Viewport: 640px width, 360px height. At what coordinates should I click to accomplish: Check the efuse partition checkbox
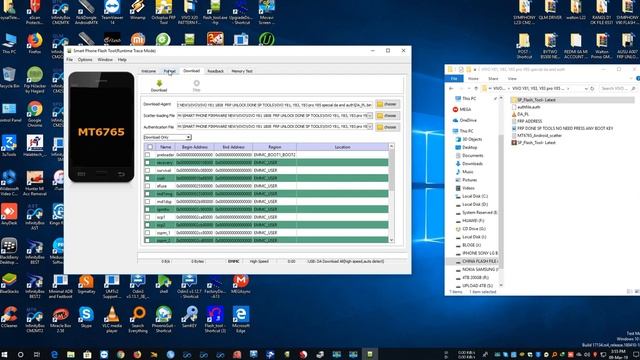147,186
